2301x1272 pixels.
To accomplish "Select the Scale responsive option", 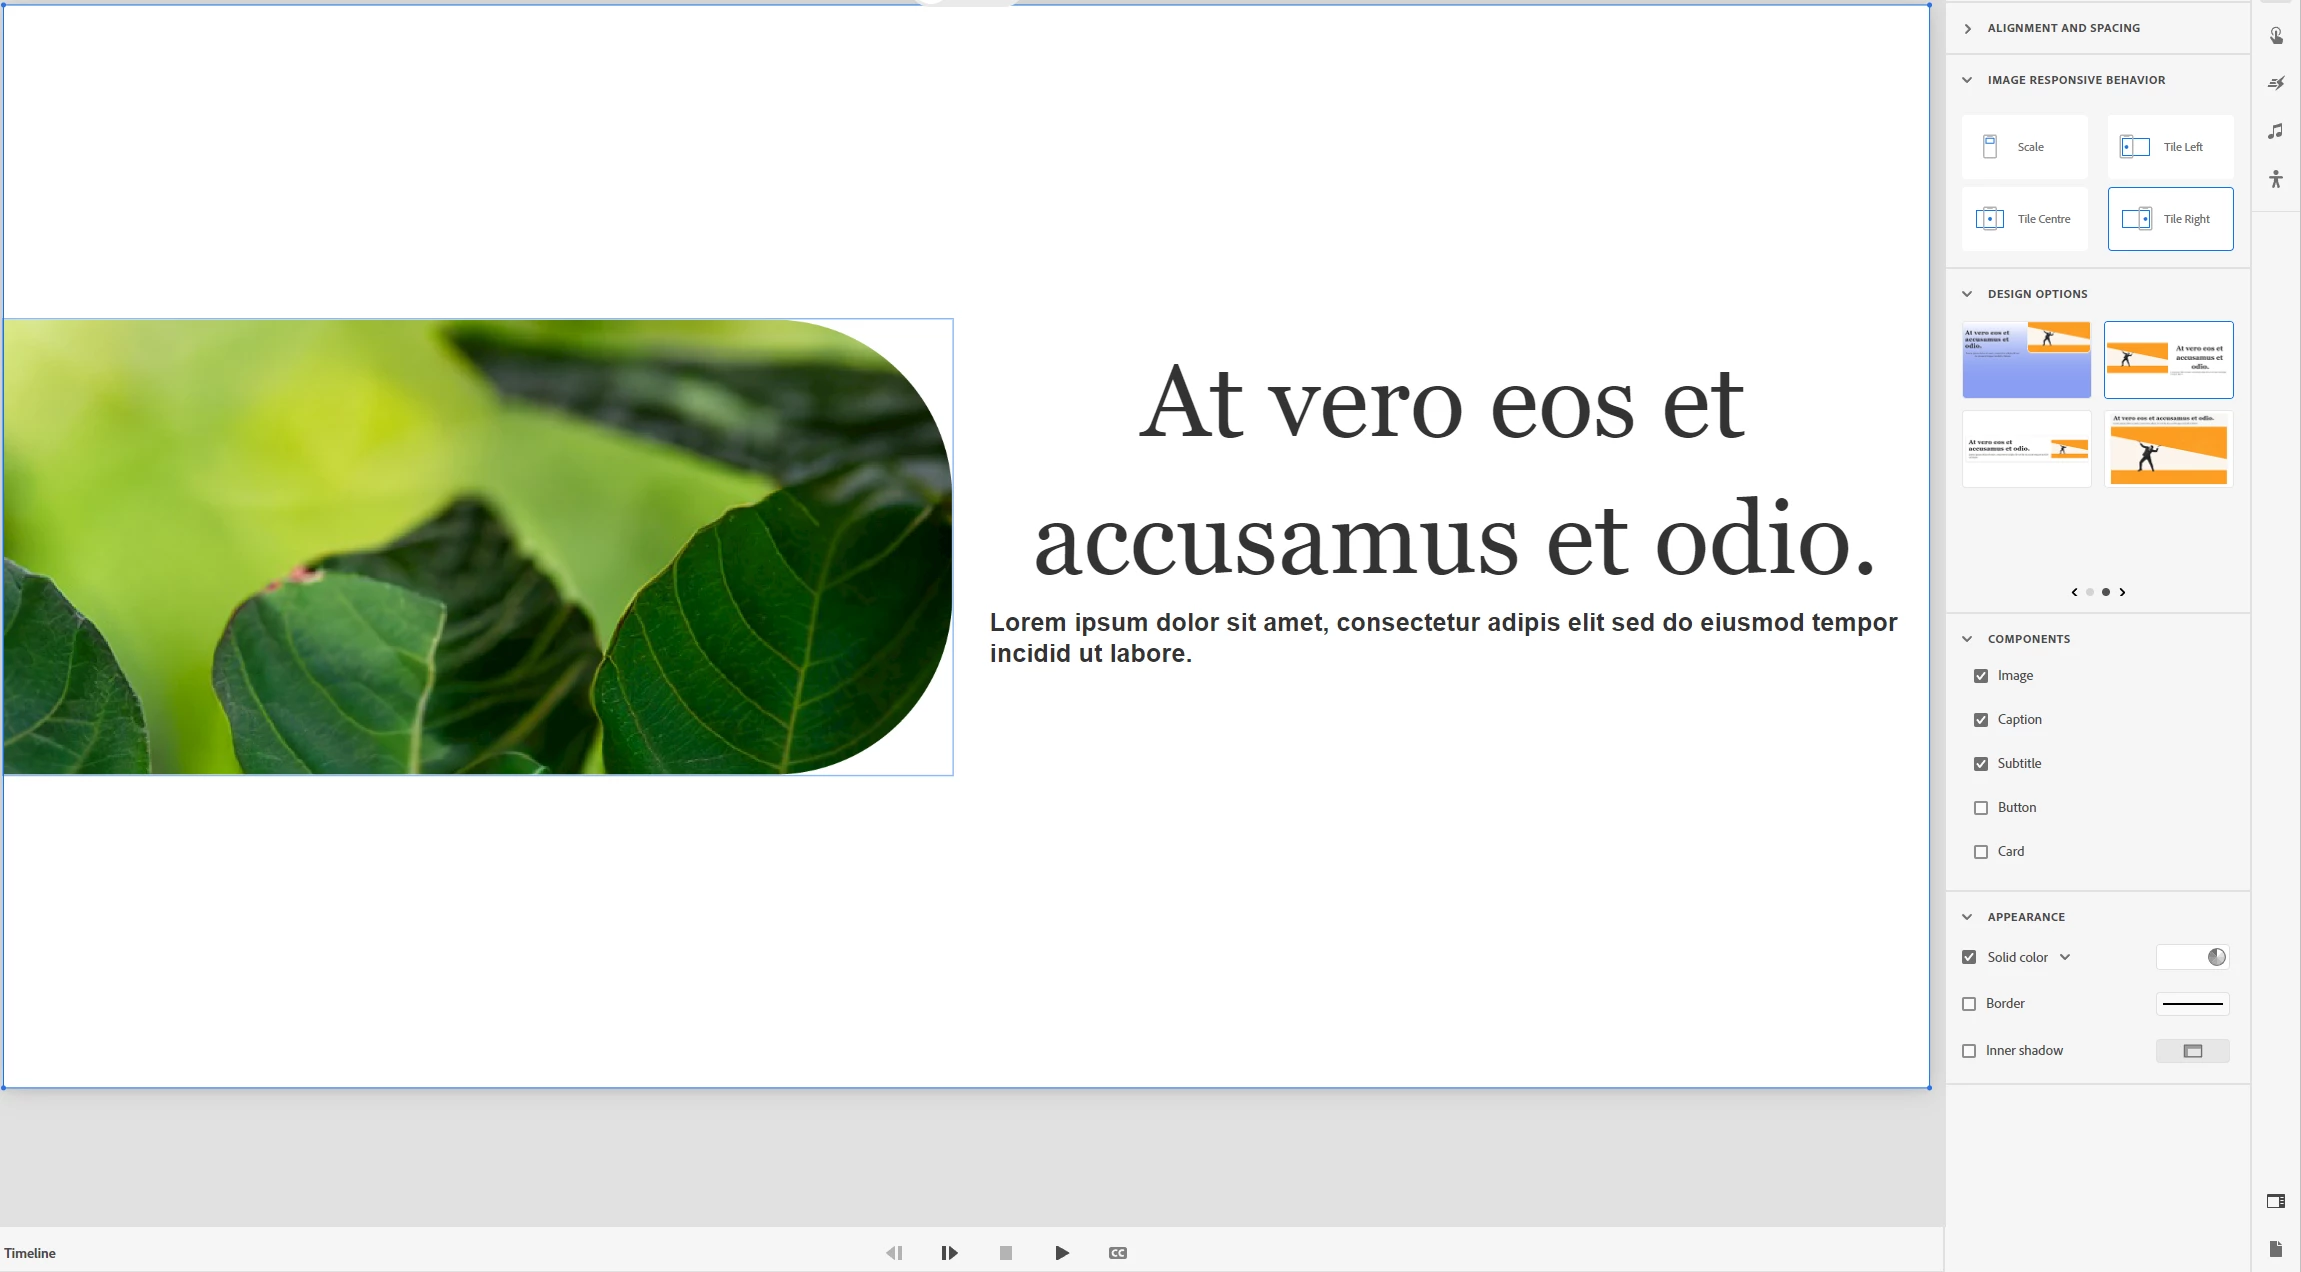I will 2024,147.
